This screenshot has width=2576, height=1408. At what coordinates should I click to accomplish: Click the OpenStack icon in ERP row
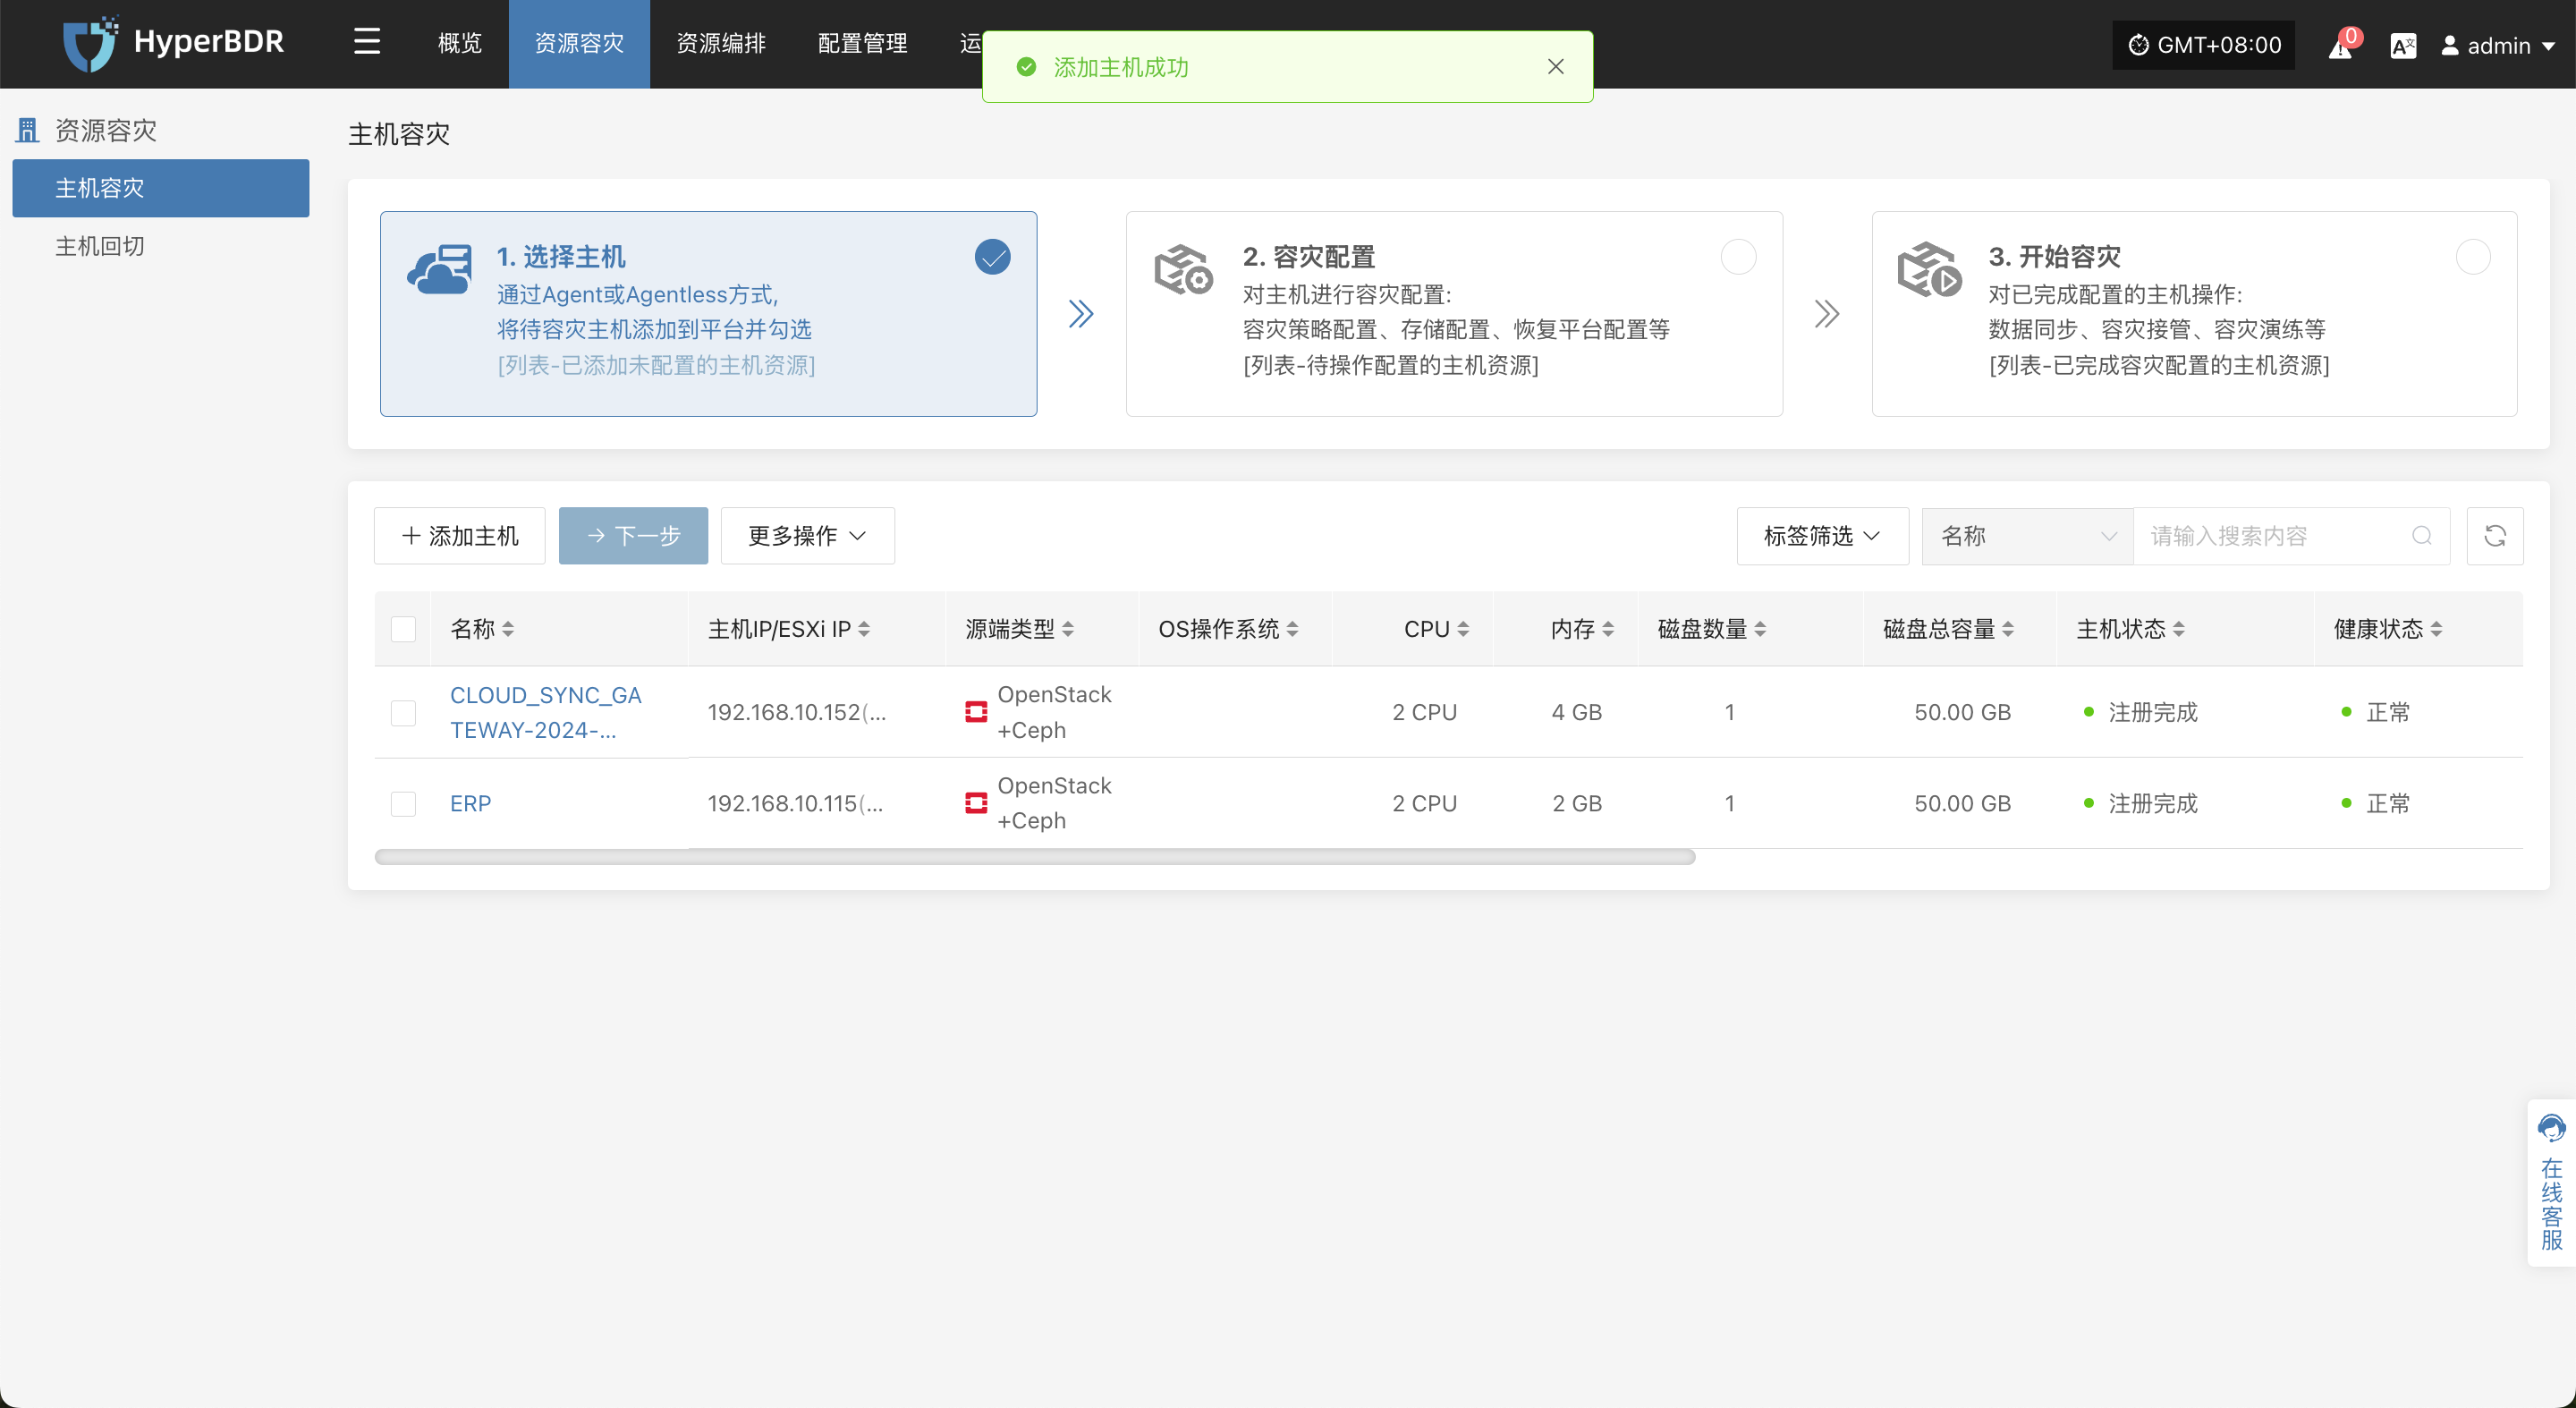(976, 803)
